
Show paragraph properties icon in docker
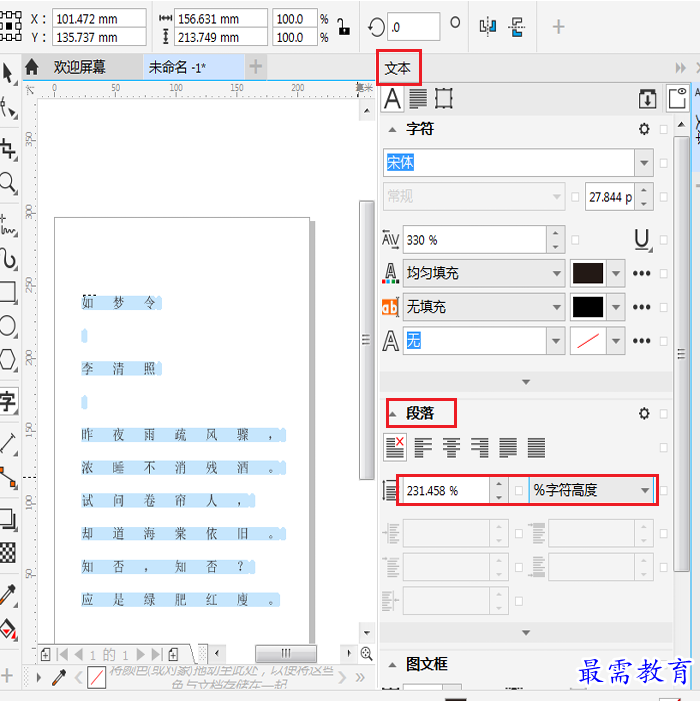point(418,99)
